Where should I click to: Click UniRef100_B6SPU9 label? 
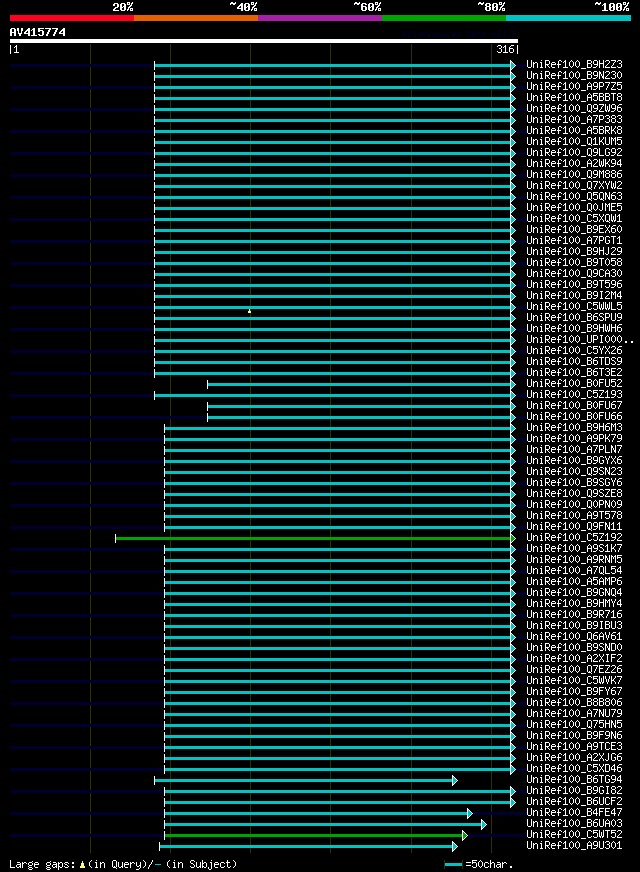[x=574, y=318]
